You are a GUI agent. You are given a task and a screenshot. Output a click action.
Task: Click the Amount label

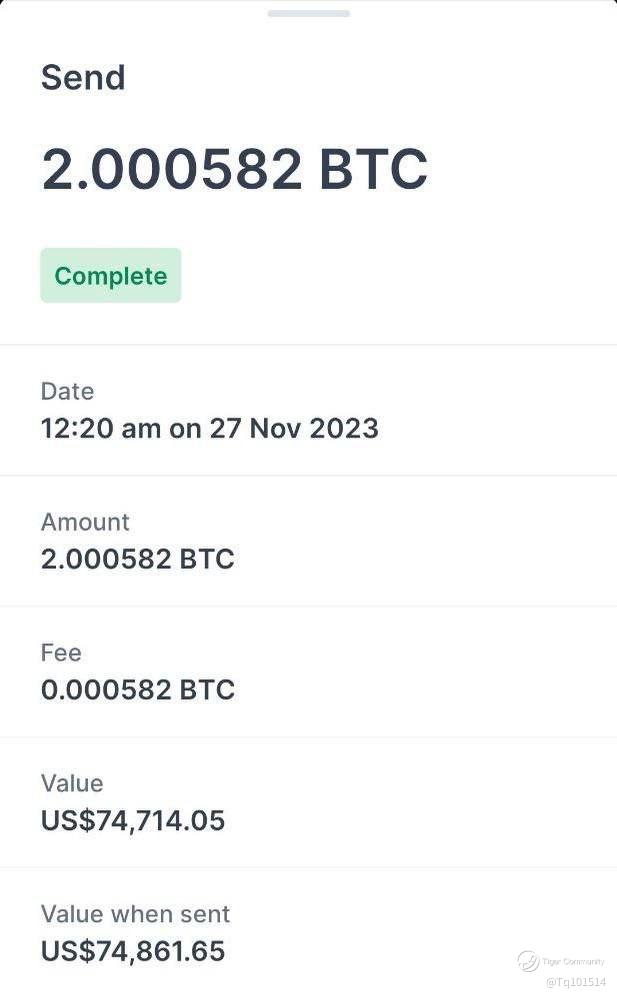coord(85,522)
